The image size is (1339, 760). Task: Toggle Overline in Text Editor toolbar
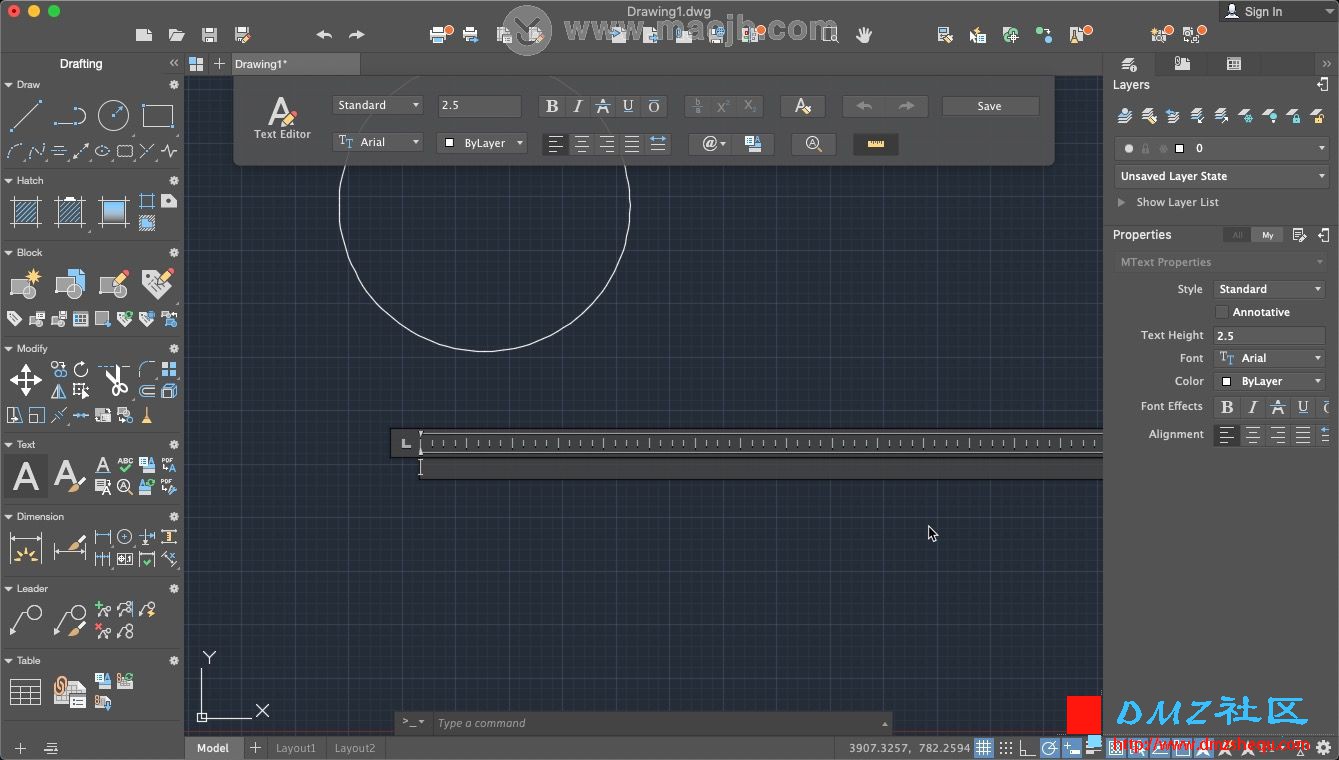pos(654,106)
